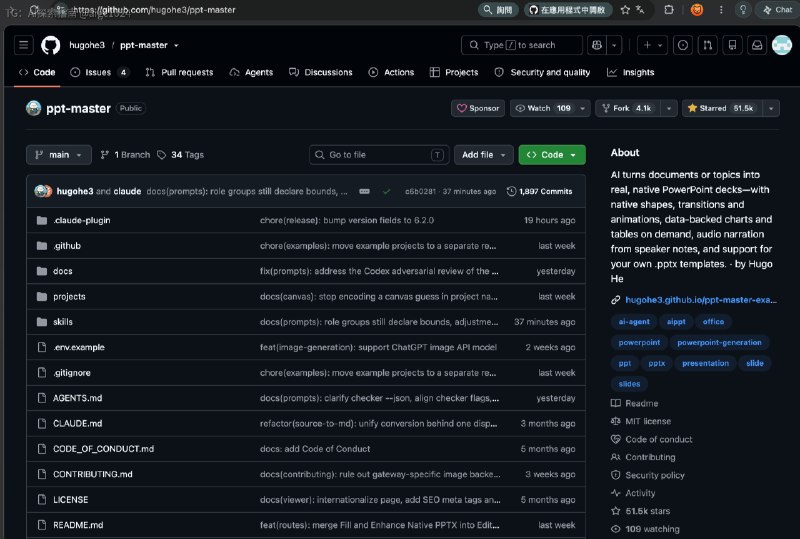Expand commit message ellipsis button

click(364, 191)
